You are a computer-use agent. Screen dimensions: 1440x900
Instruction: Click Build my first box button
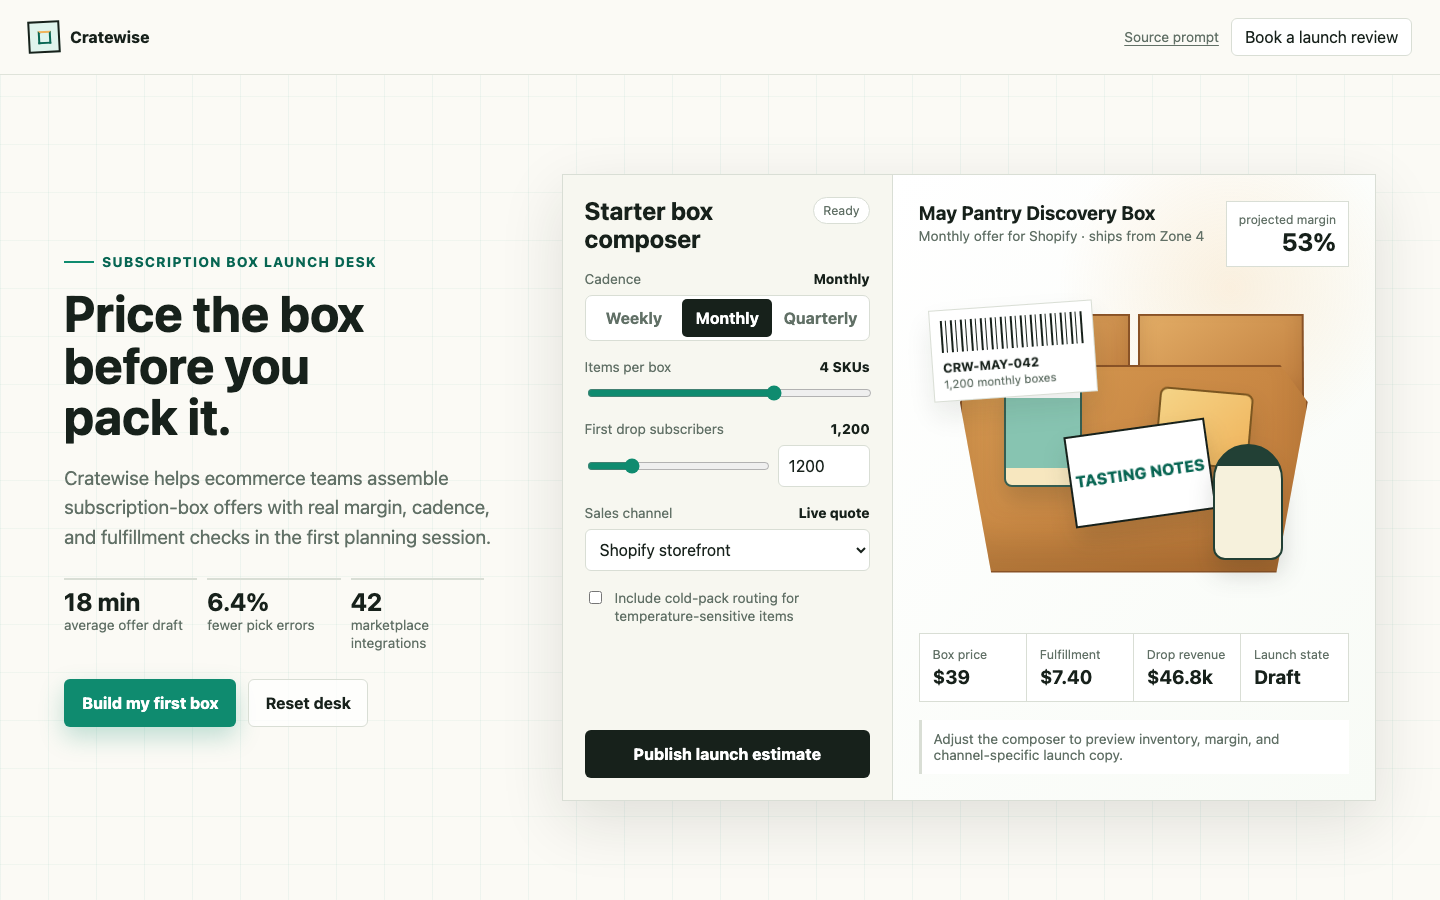pos(150,703)
